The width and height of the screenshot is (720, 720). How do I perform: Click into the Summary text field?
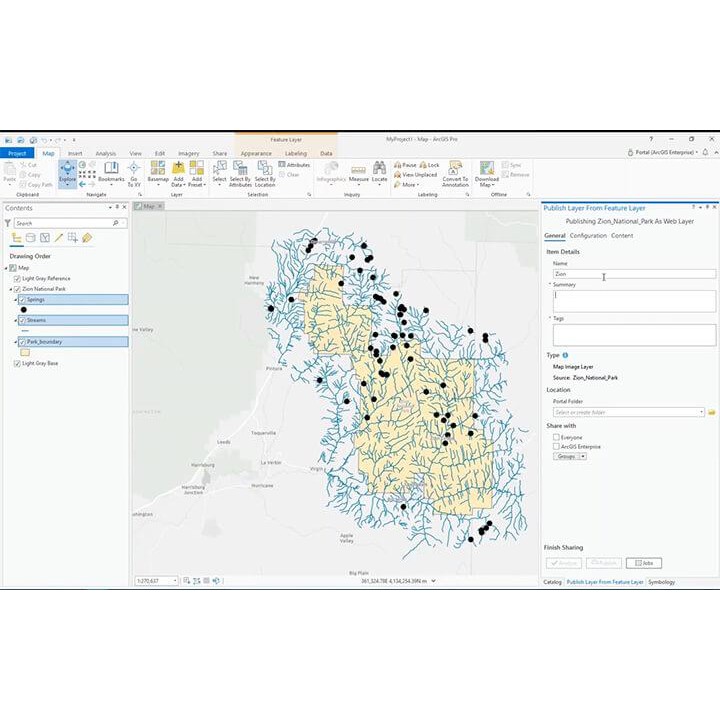pos(632,297)
